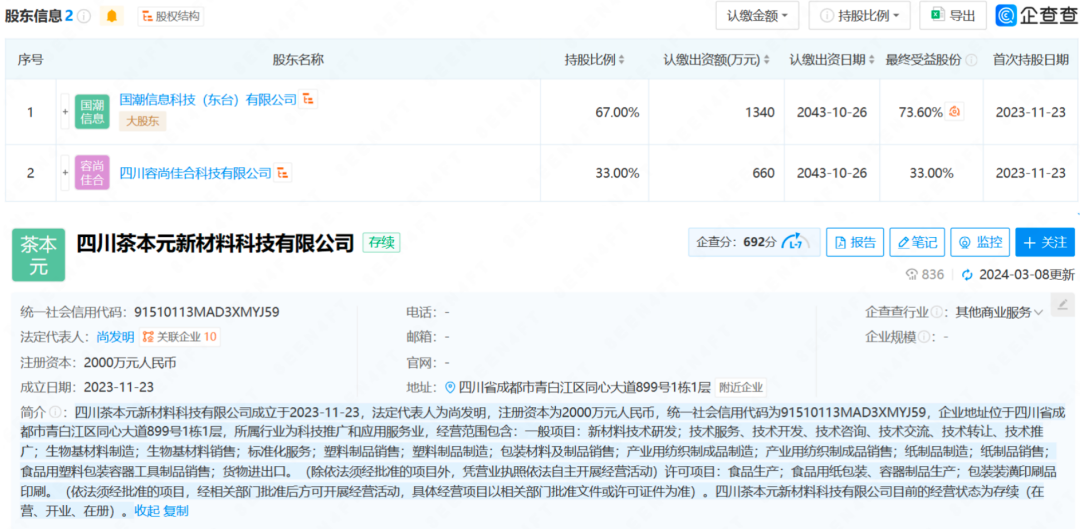Screen dimensions: 1080x529
Task: Open the 股权结构 equity structure view
Action: [171, 16]
